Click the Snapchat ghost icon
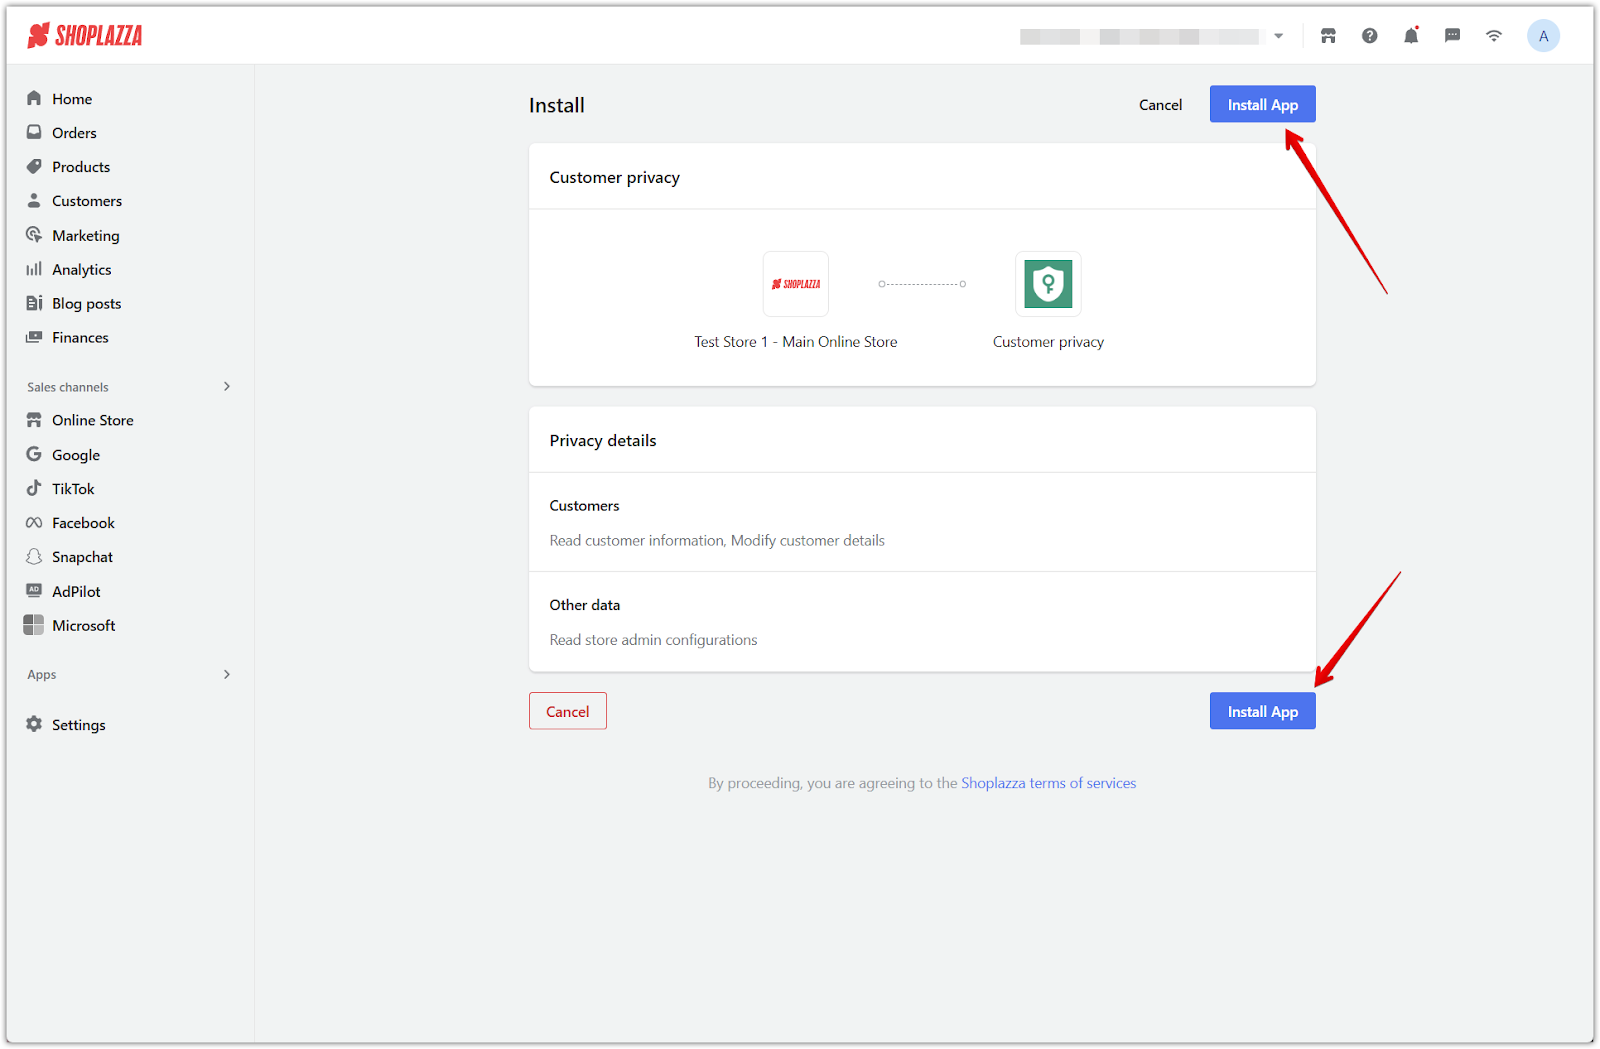Image resolution: width=1600 pixels, height=1049 pixels. coord(34,557)
